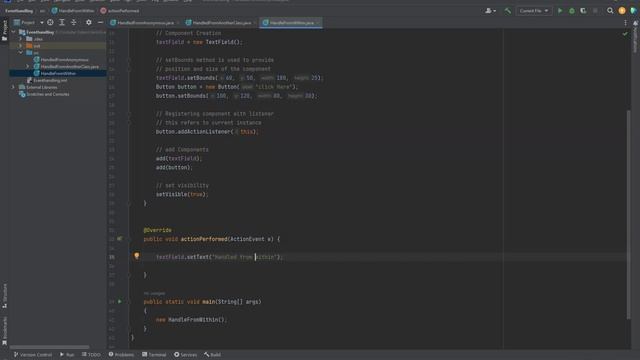This screenshot has width=640, height=360.
Task: Open the teal plugin icon at top right
Action: click(633, 11)
